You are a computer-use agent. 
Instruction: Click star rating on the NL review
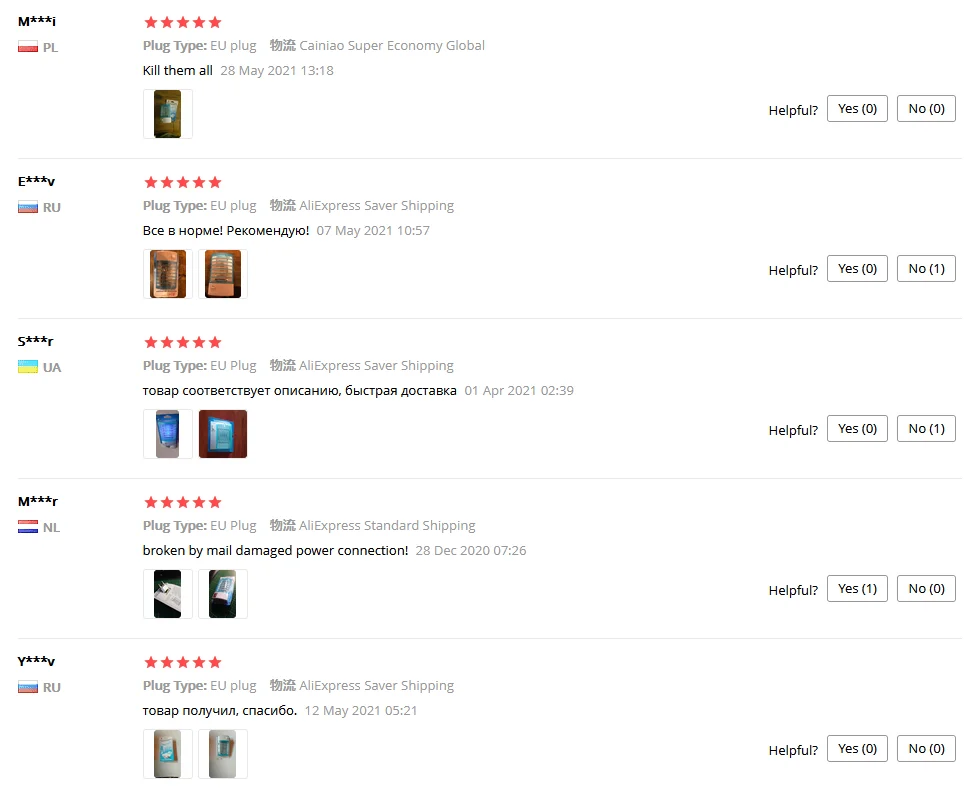pos(183,503)
